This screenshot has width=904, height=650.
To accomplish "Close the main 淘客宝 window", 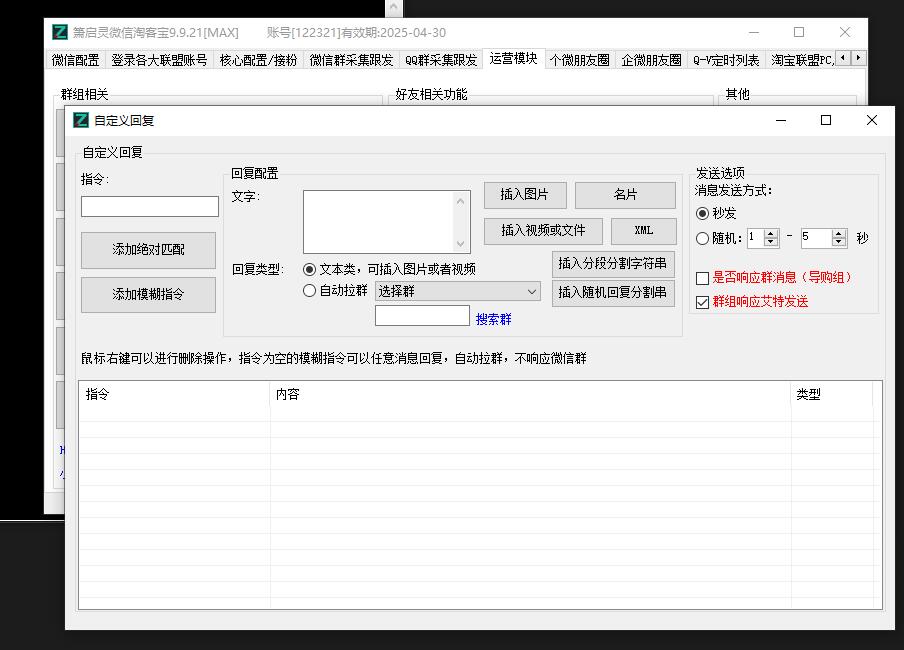I will 845,32.
